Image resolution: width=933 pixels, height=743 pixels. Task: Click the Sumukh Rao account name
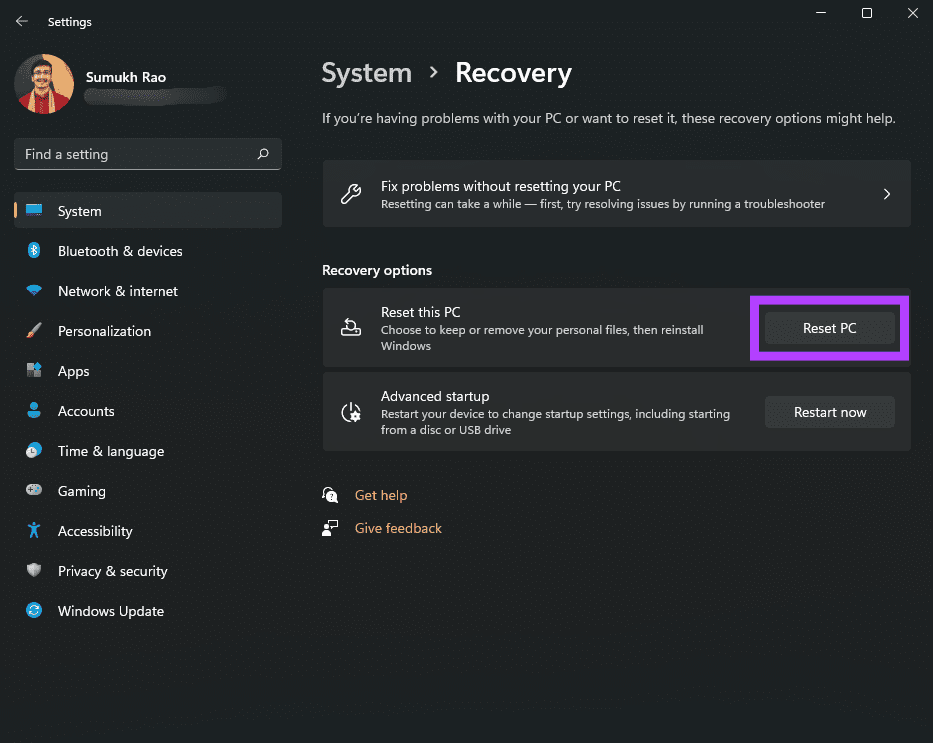(126, 77)
